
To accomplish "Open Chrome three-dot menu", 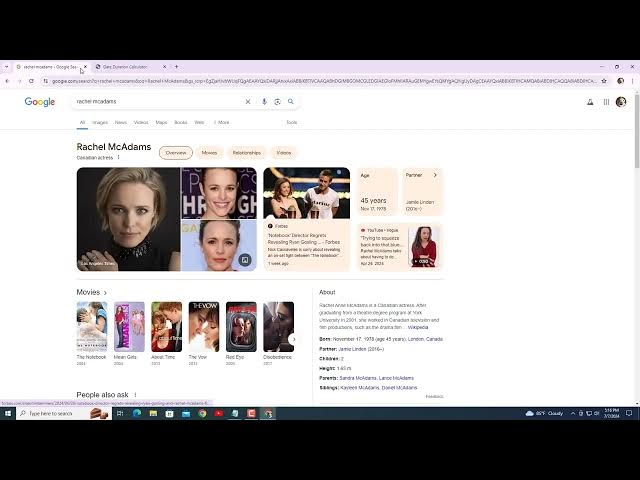I will [633, 81].
